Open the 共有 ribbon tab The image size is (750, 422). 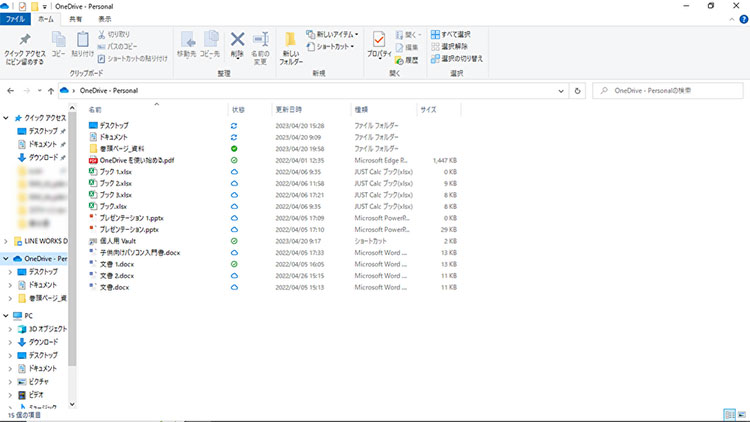click(76, 19)
